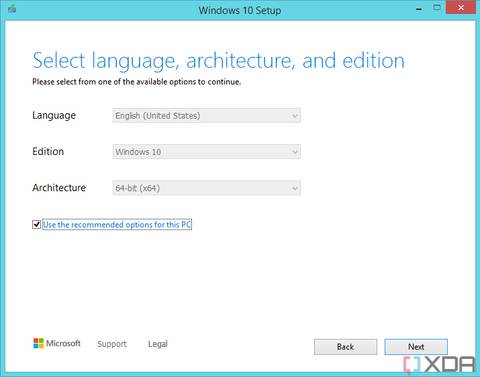Click the Microsoft logo in the footer

point(57,343)
